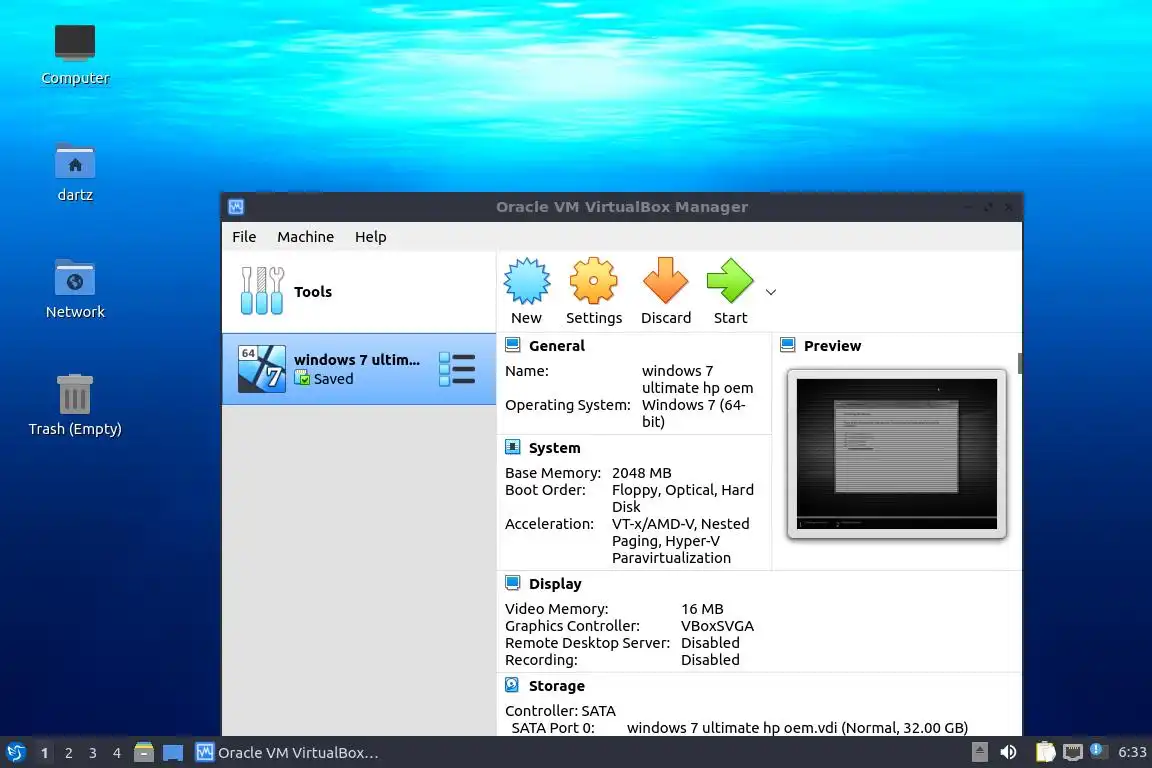1152x768 pixels.
Task: Switch to workspace 4
Action: (117, 753)
